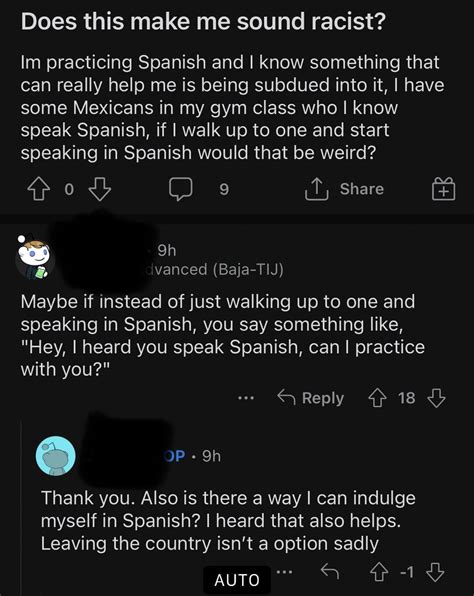Click the Share label on the post
Viewport: 474px width, 596px height.
362,189
